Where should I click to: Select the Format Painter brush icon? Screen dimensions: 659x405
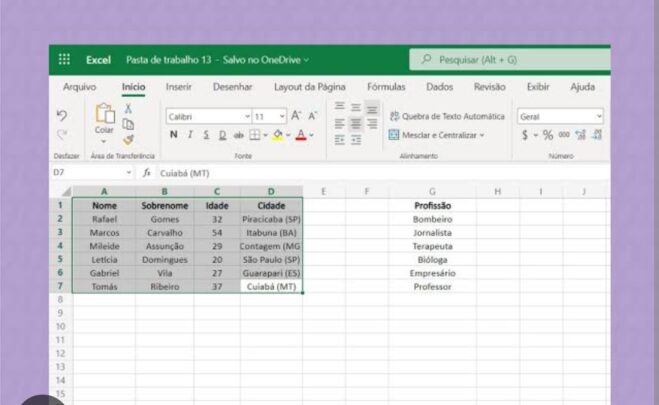click(129, 139)
